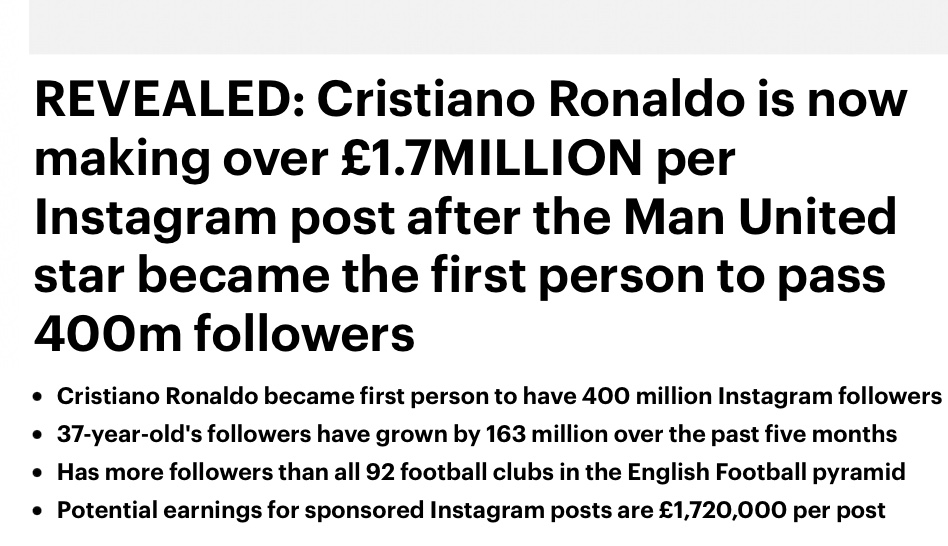
Task: Click the bullet marker before "Cristiano Ronaldo became"
Action: (39, 397)
